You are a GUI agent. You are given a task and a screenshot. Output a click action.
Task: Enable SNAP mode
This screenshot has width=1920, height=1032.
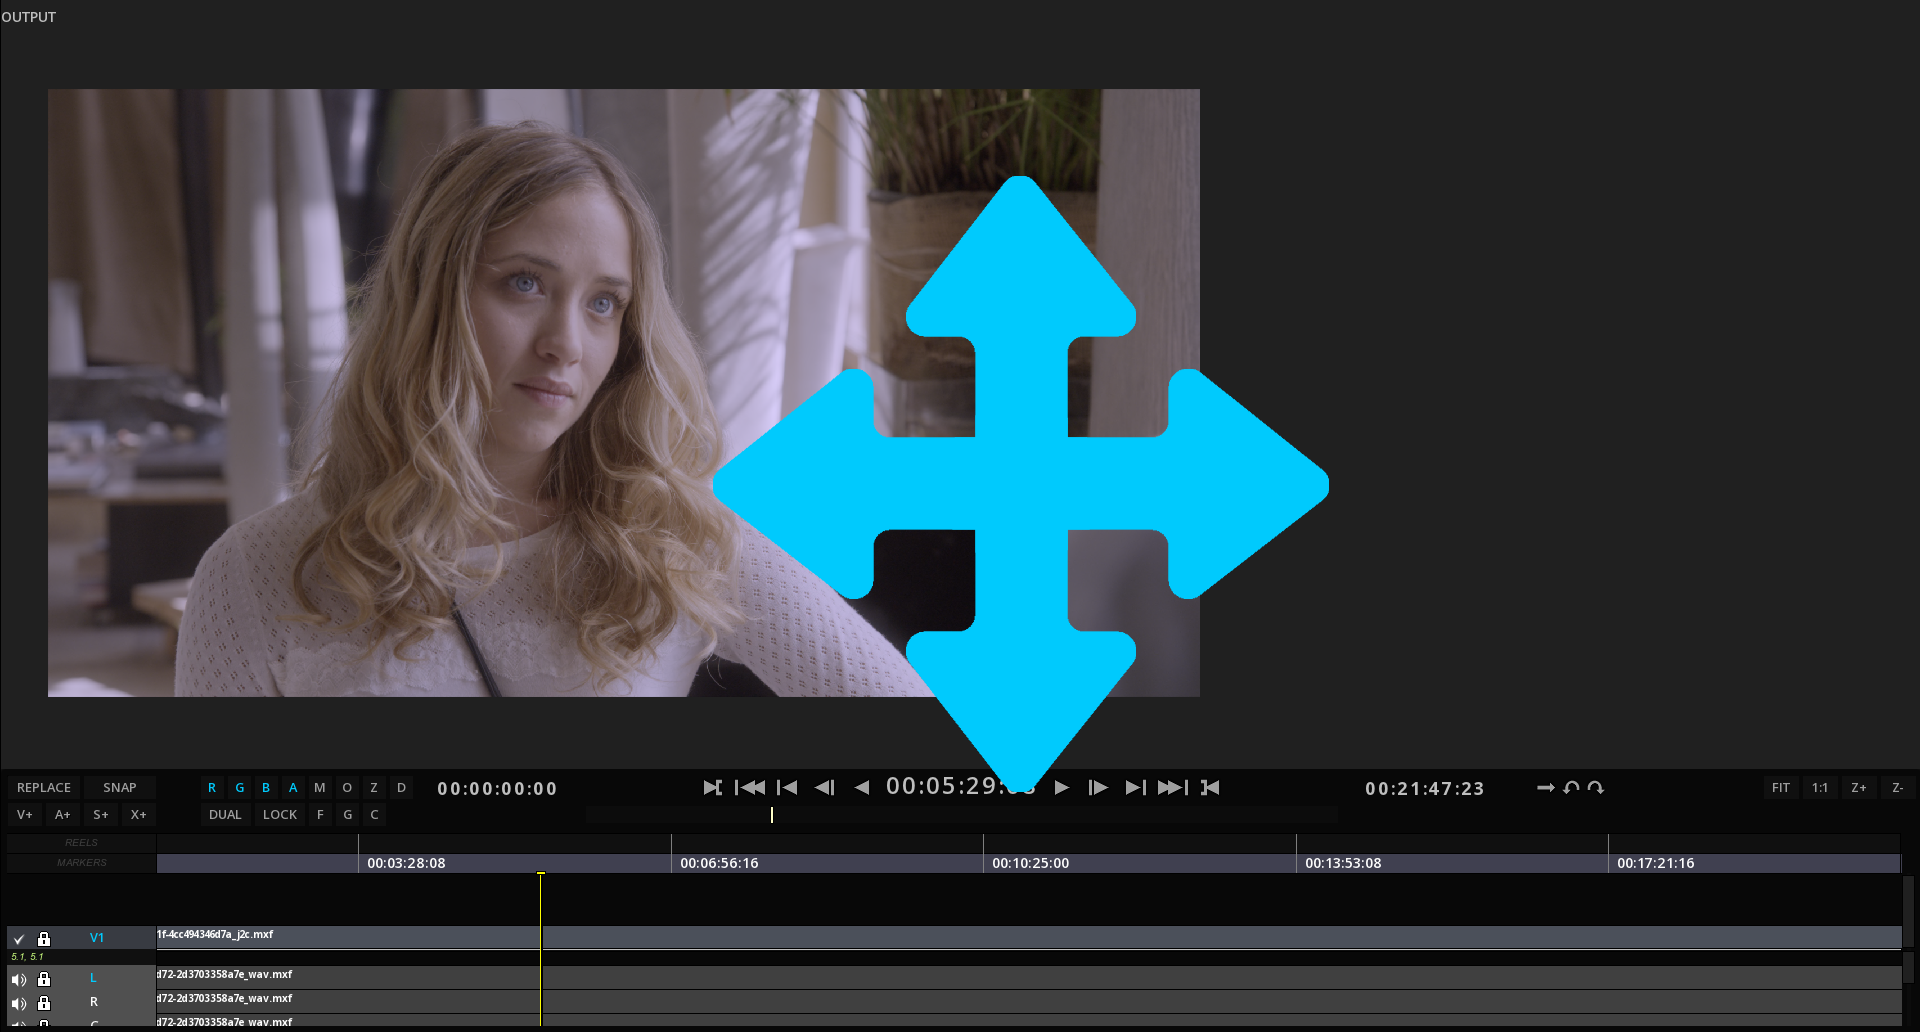(x=119, y=788)
